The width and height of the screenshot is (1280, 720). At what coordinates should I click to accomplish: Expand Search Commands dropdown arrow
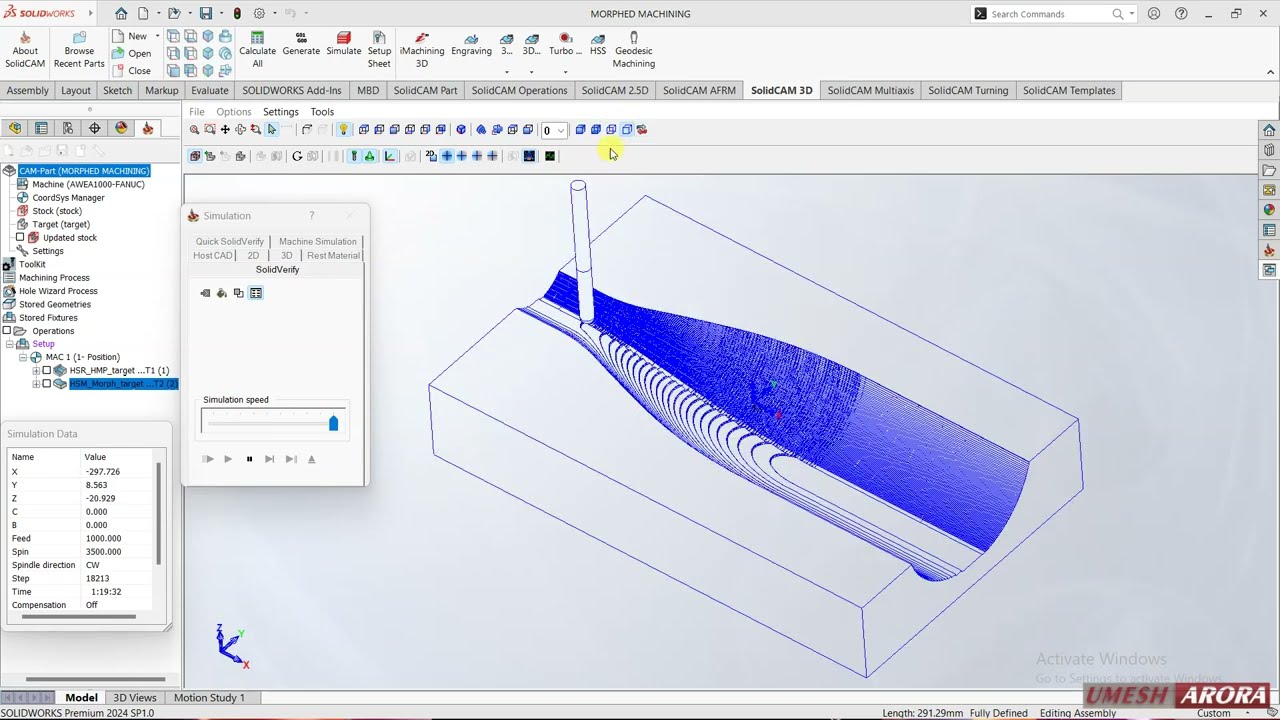pos(1132,14)
